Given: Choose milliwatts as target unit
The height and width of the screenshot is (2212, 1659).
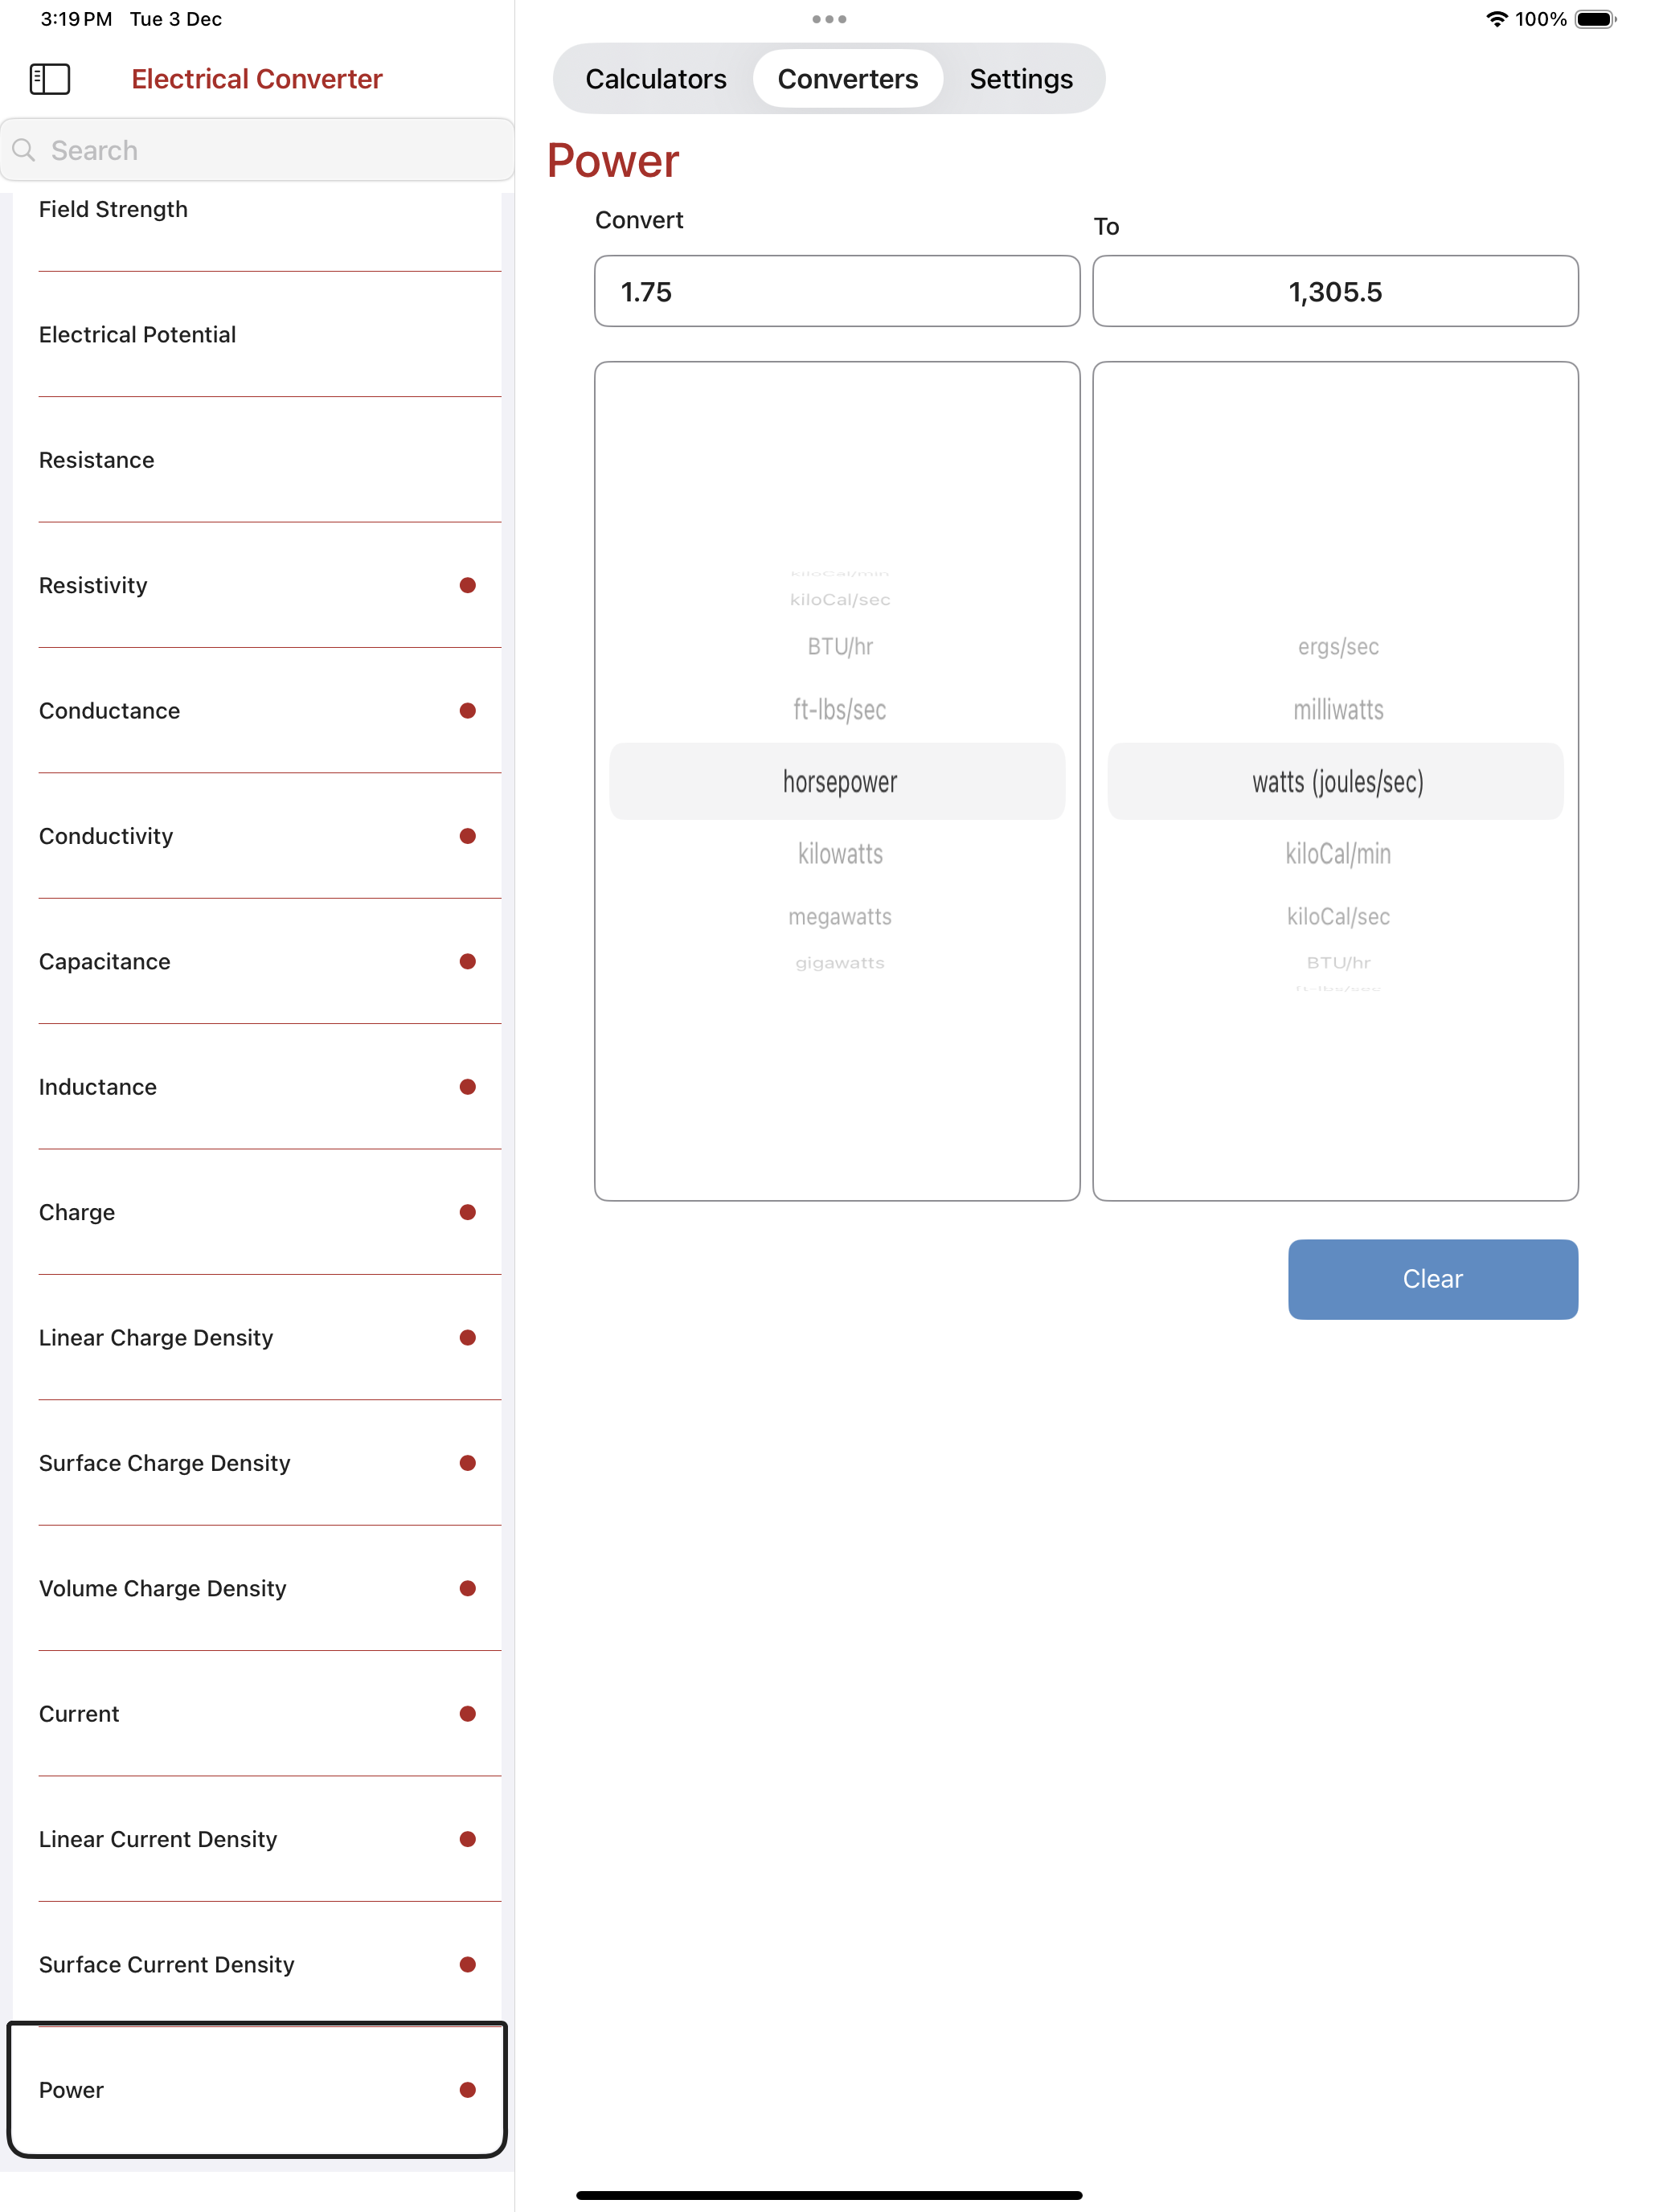Looking at the screenshot, I should tap(1338, 710).
